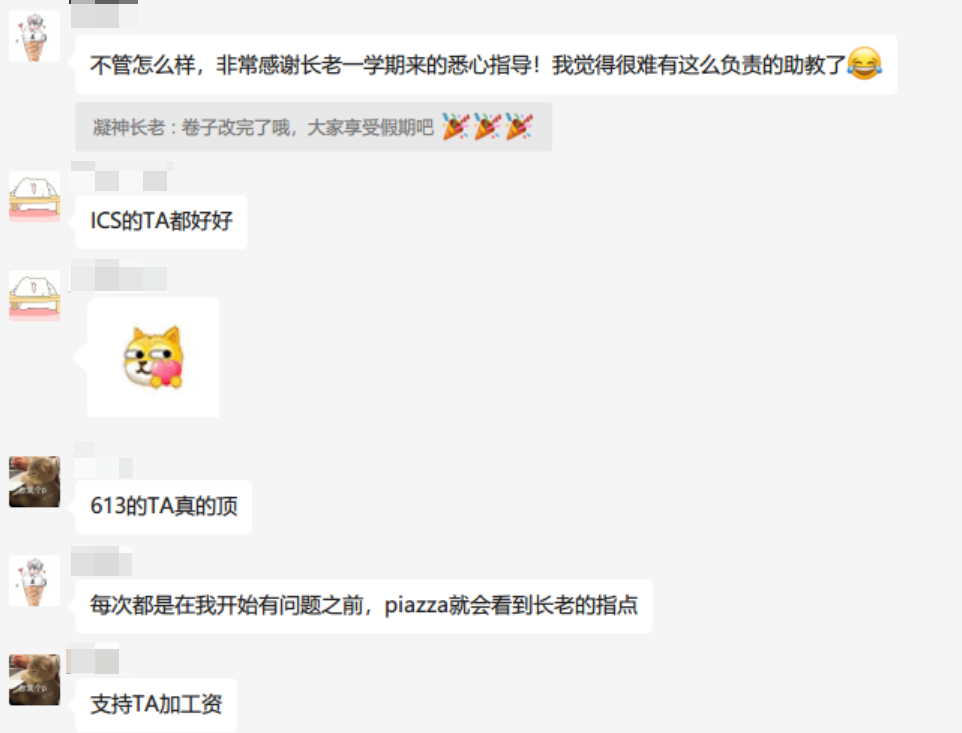Select the message 613的TA真的顶

tap(164, 507)
